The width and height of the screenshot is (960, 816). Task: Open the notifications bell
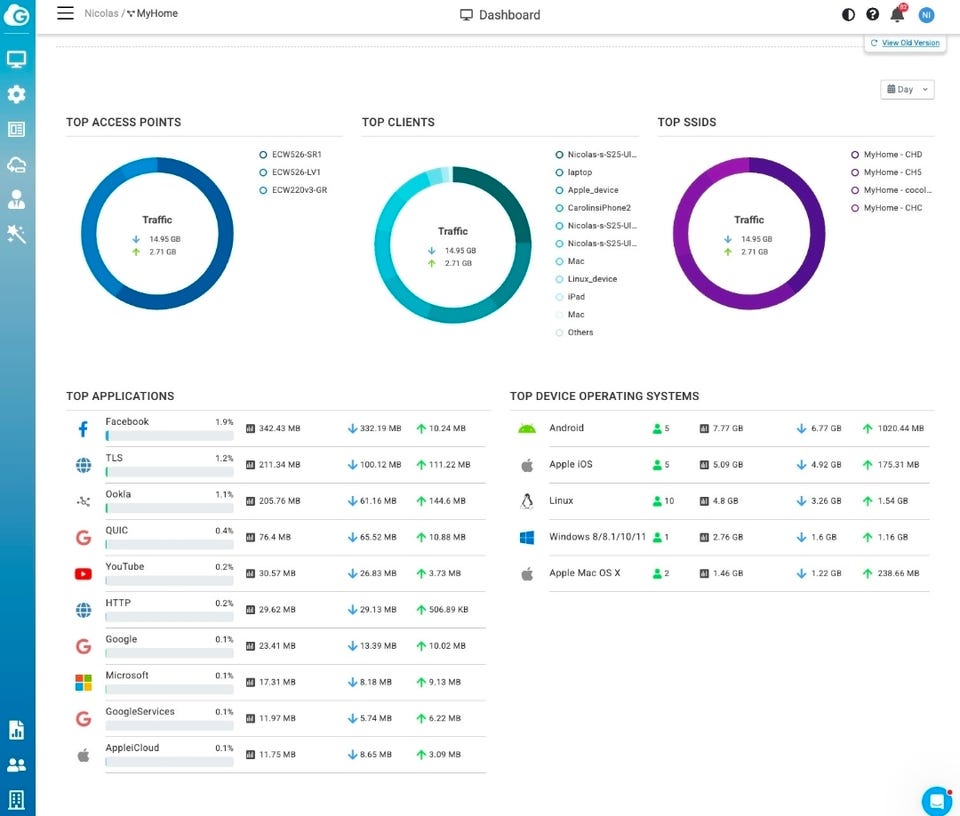pos(898,15)
